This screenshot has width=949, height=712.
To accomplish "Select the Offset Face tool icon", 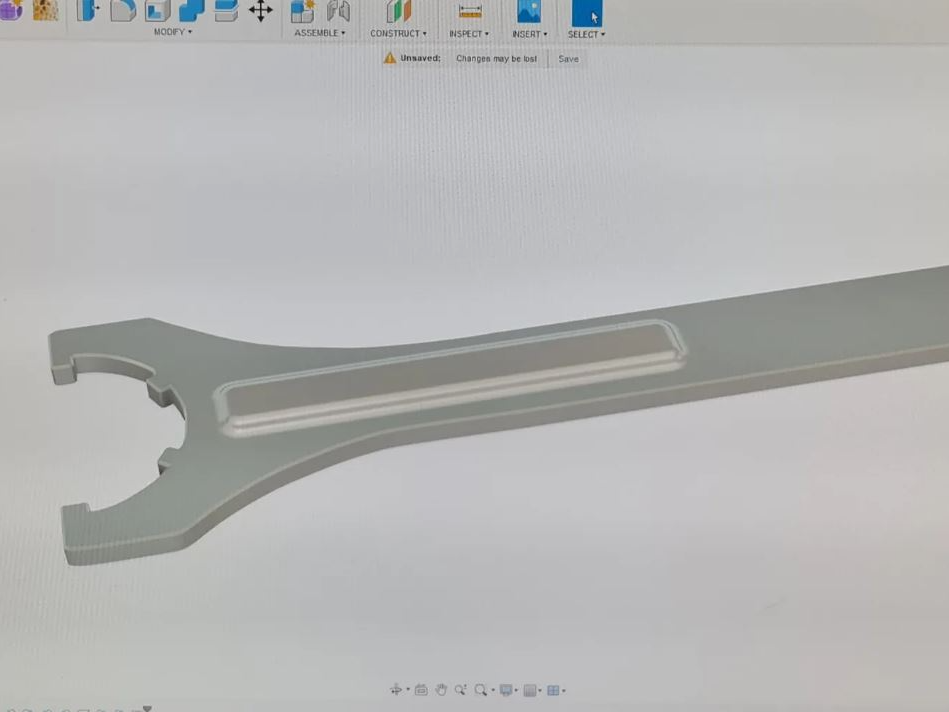I will pyautogui.click(x=226, y=10).
